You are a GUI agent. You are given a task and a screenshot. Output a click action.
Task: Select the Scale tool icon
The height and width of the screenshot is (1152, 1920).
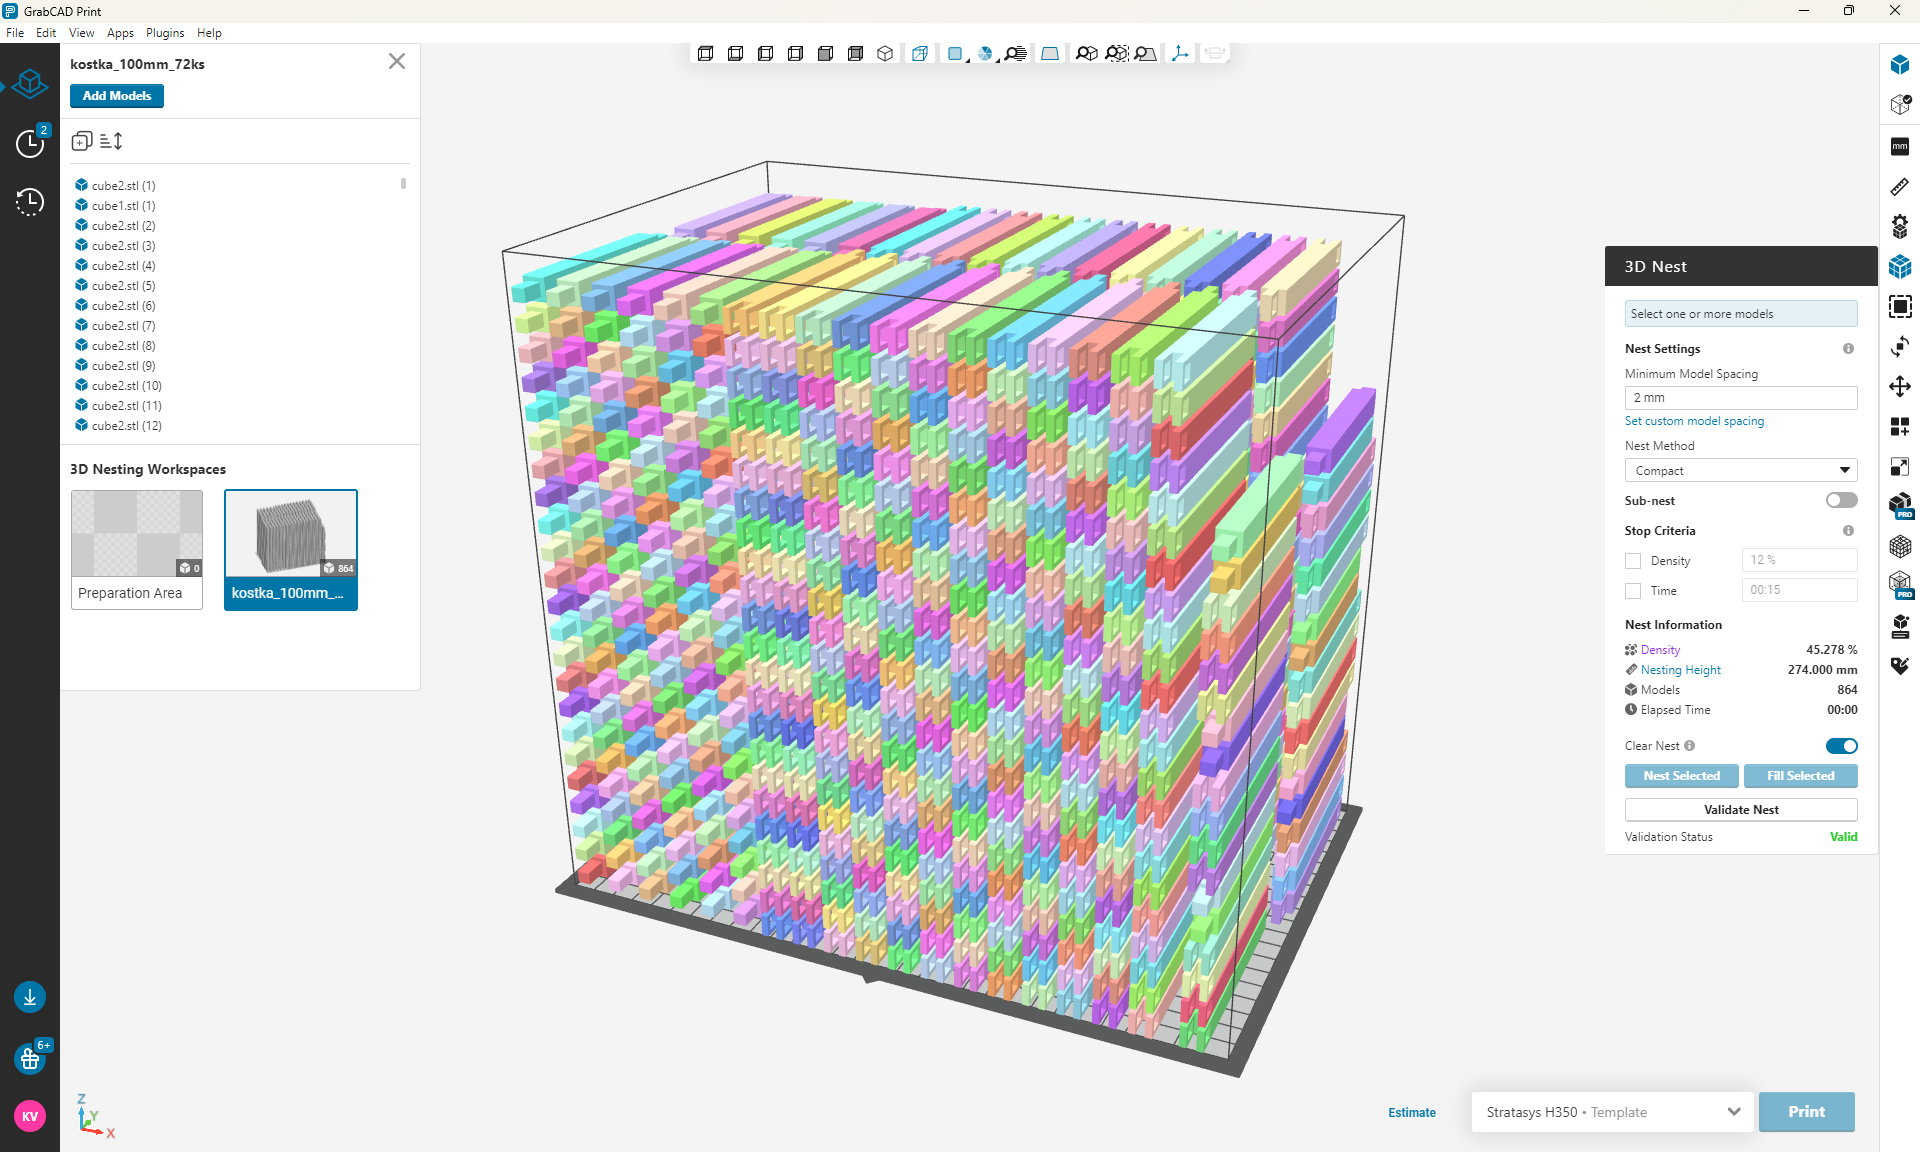tap(1900, 467)
